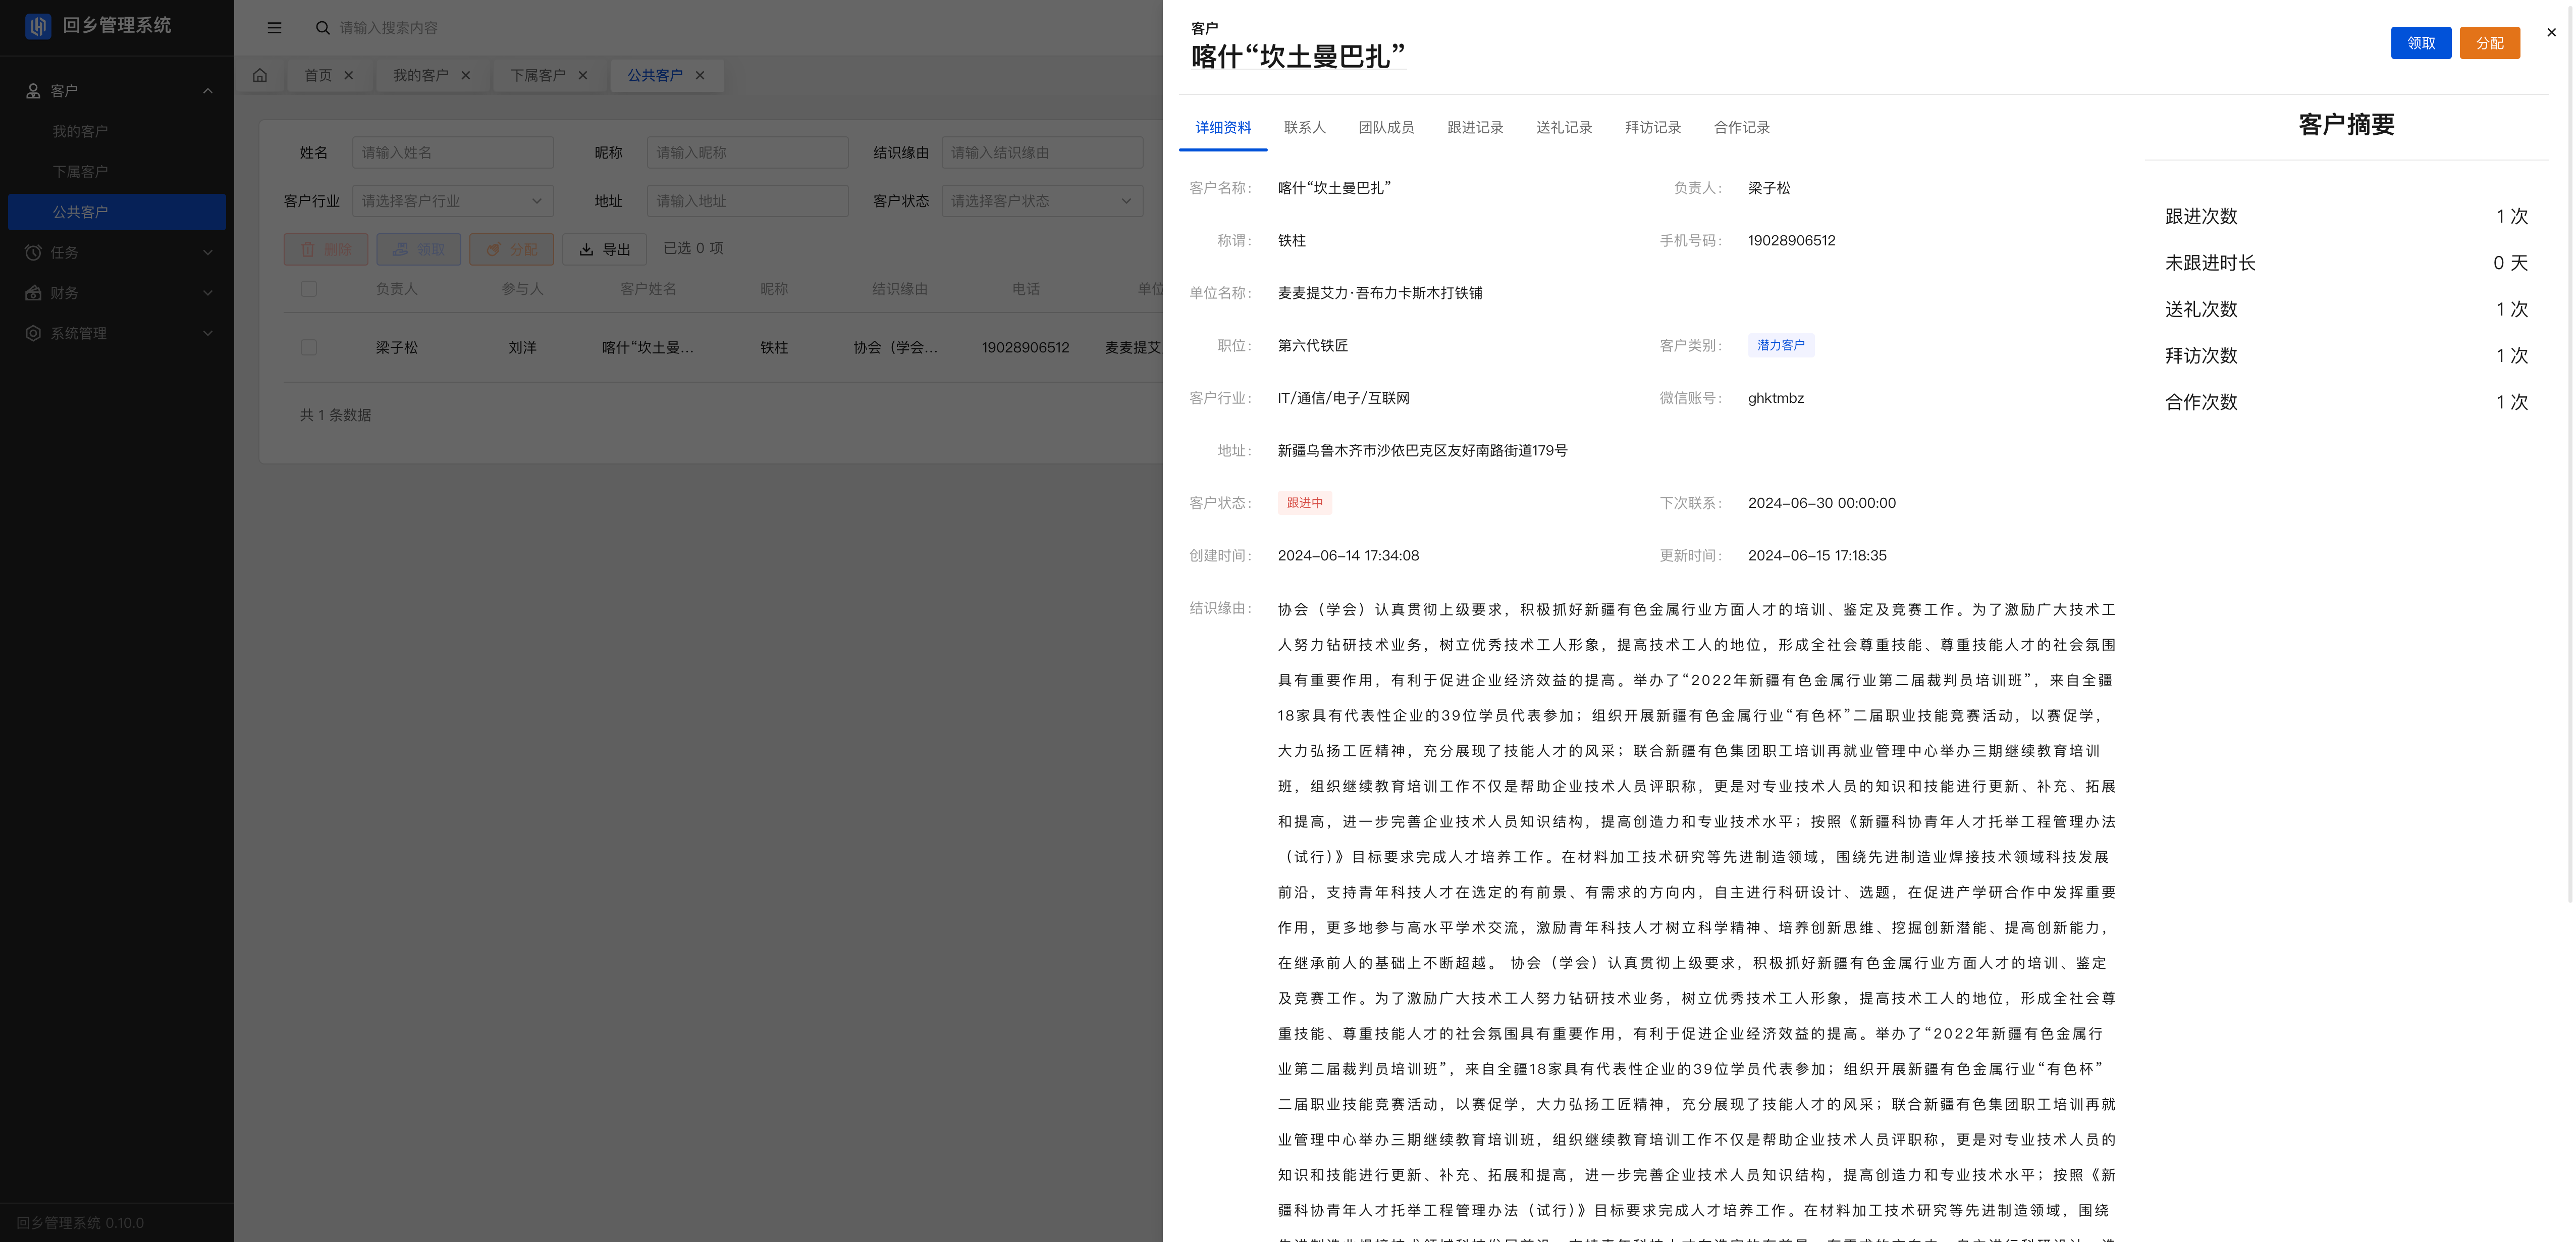
Task: Click the 姓名 input field
Action: 452,152
